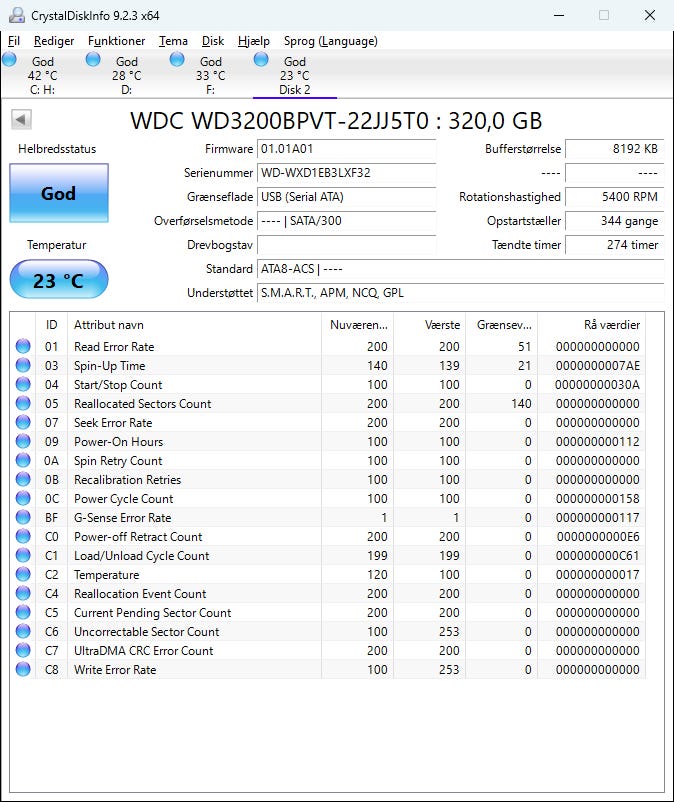
Task: Click the Standard field ATA8-ACS
Action: pyautogui.click(x=460, y=269)
